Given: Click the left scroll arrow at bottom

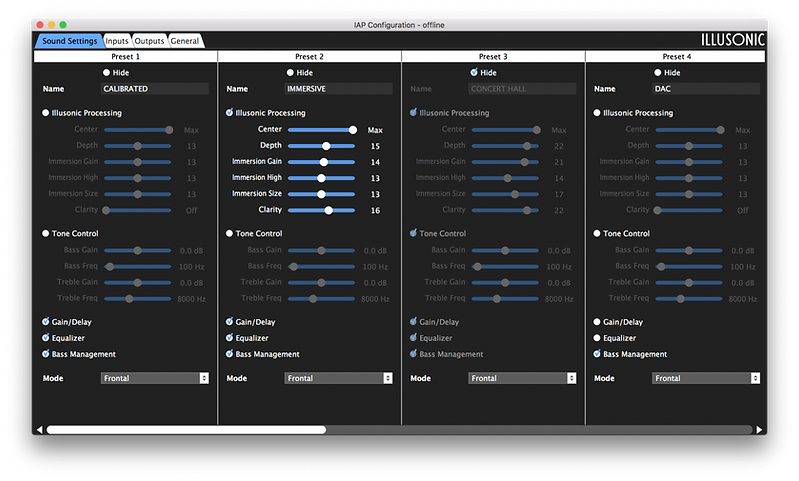Looking at the screenshot, I should tap(40, 430).
